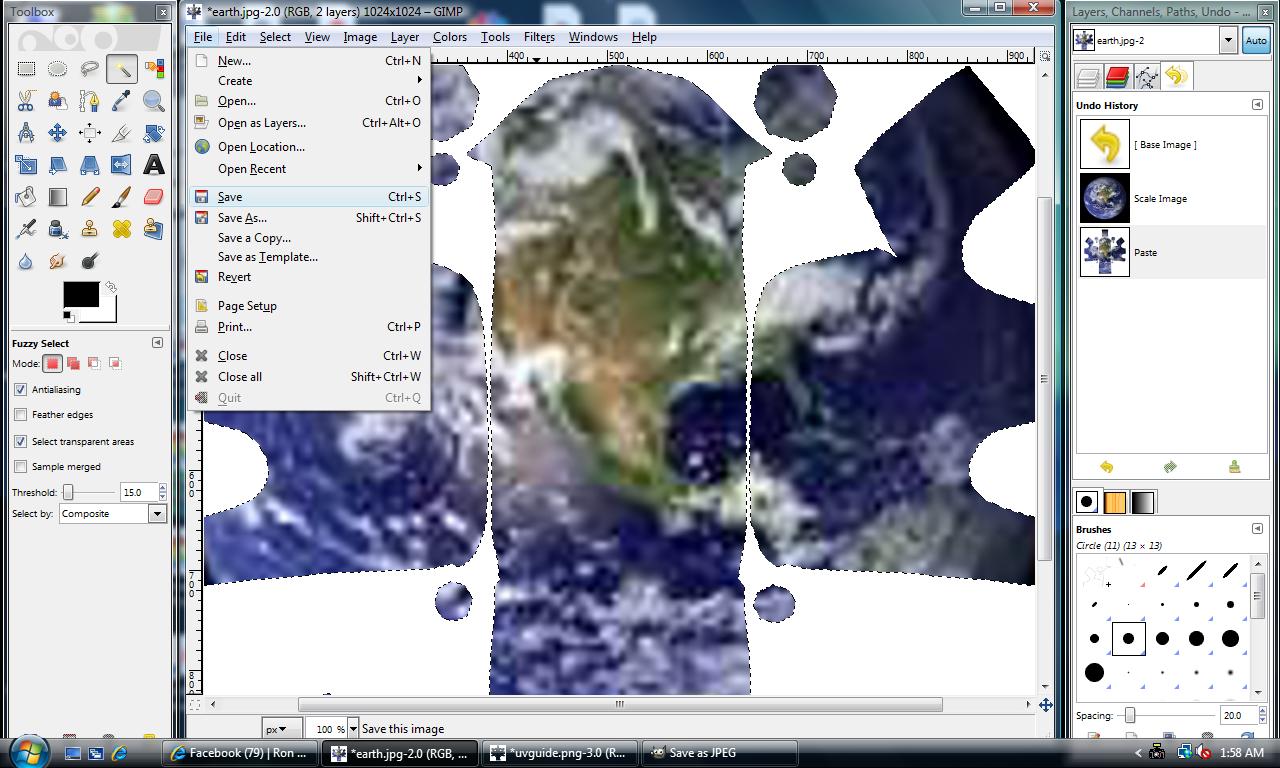Open the Filters menu
The image size is (1280, 768).
click(539, 37)
